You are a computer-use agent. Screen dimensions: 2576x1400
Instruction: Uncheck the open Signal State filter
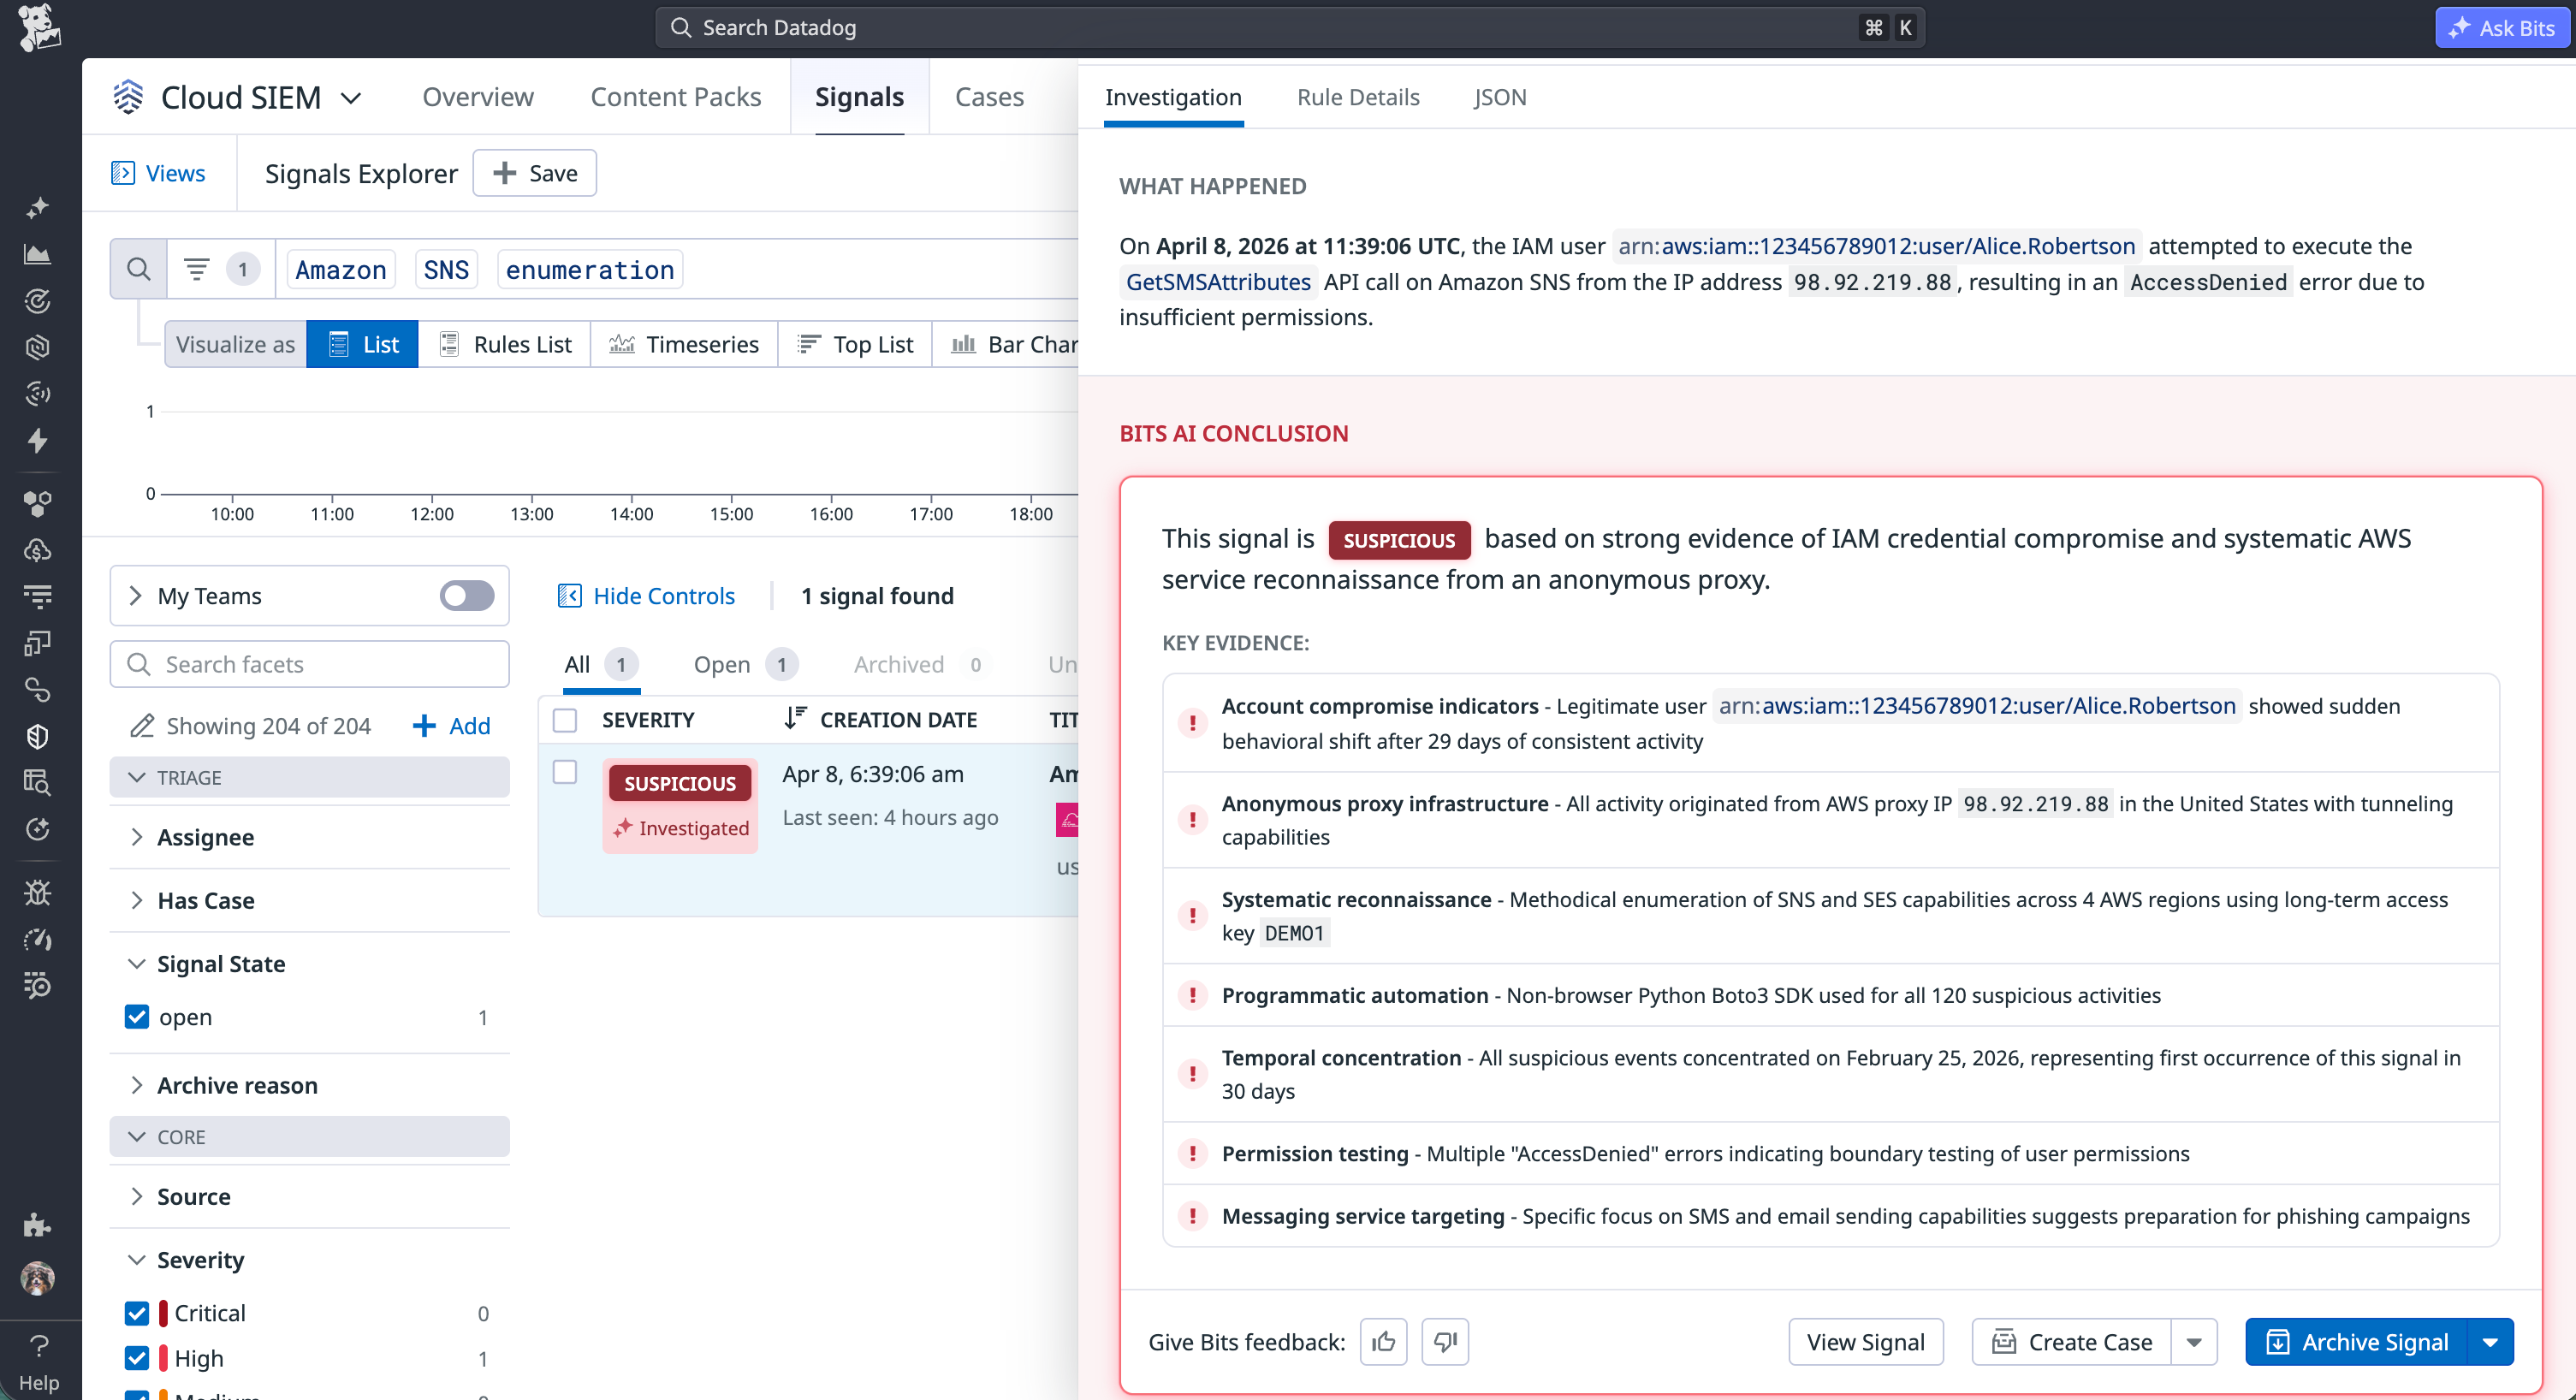137,1017
